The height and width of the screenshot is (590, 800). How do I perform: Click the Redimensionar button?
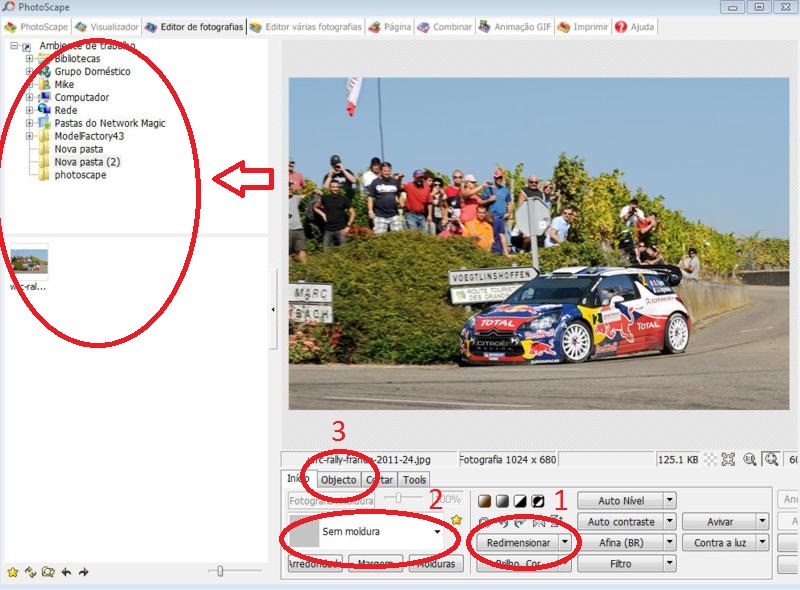(x=518, y=543)
